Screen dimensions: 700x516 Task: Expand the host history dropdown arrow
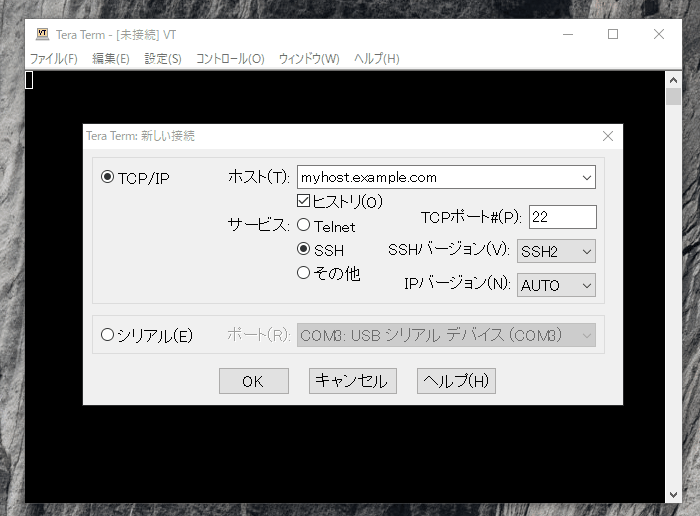point(587,178)
